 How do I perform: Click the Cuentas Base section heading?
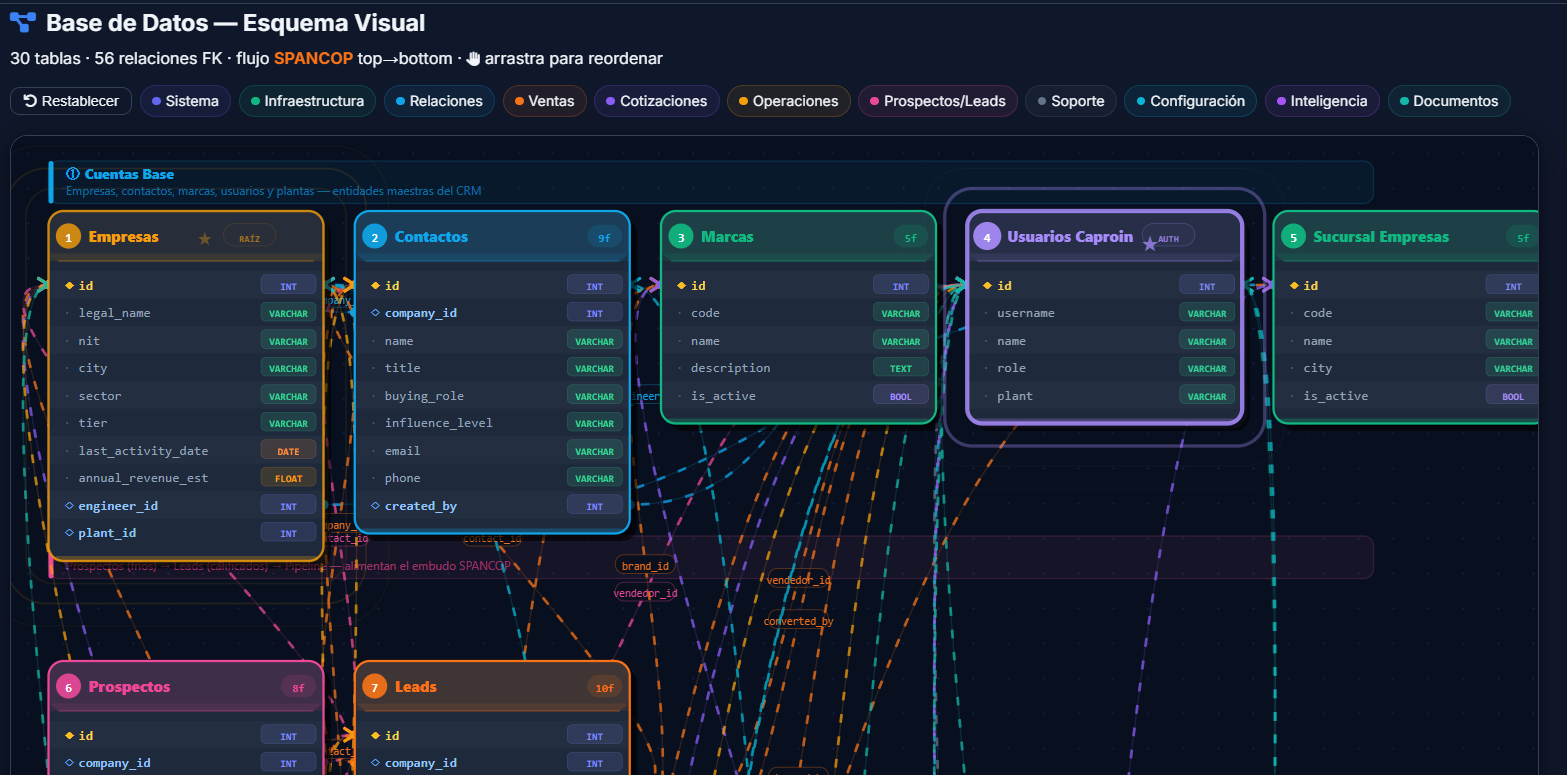point(129,174)
